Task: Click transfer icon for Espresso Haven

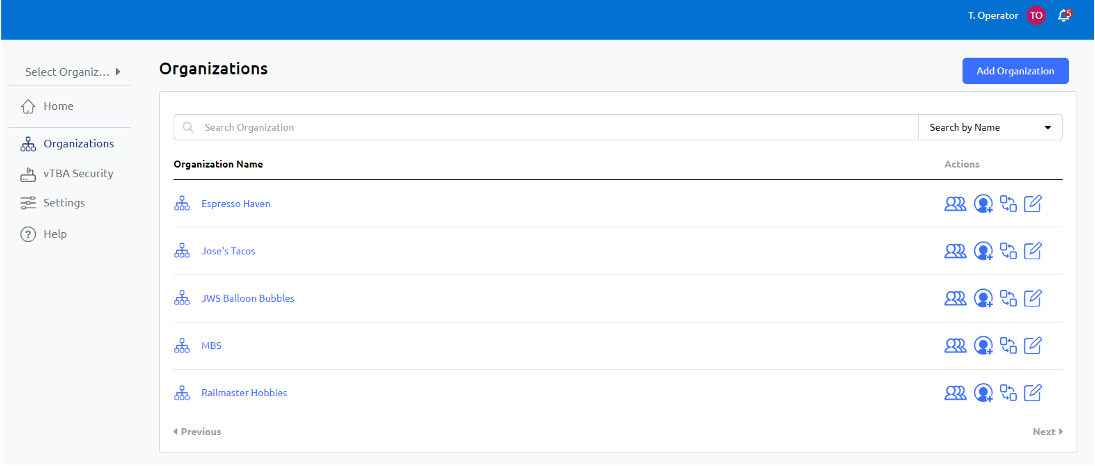Action: click(1008, 204)
